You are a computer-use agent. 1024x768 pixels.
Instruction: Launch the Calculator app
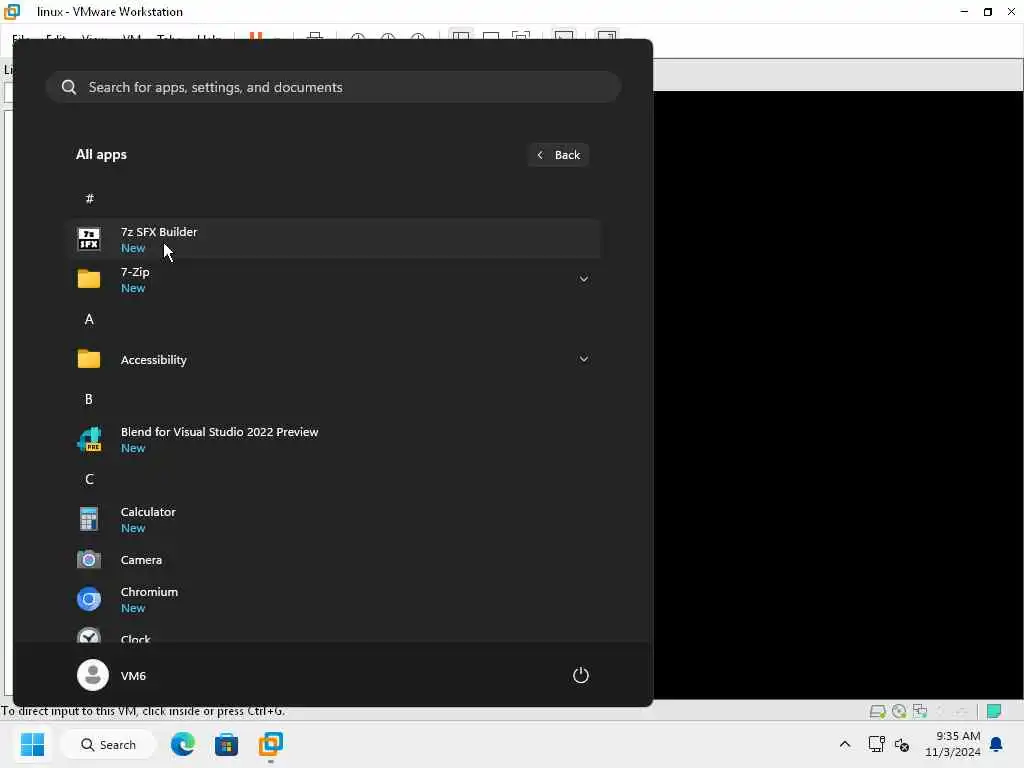pos(333,520)
